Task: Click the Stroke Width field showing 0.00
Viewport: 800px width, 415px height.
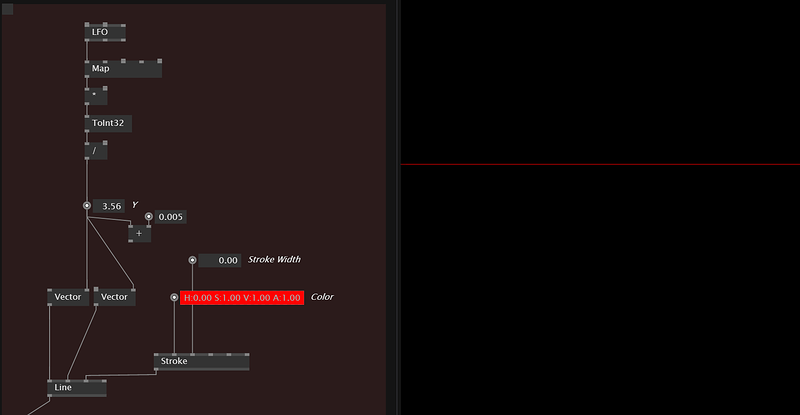Action: click(220, 260)
